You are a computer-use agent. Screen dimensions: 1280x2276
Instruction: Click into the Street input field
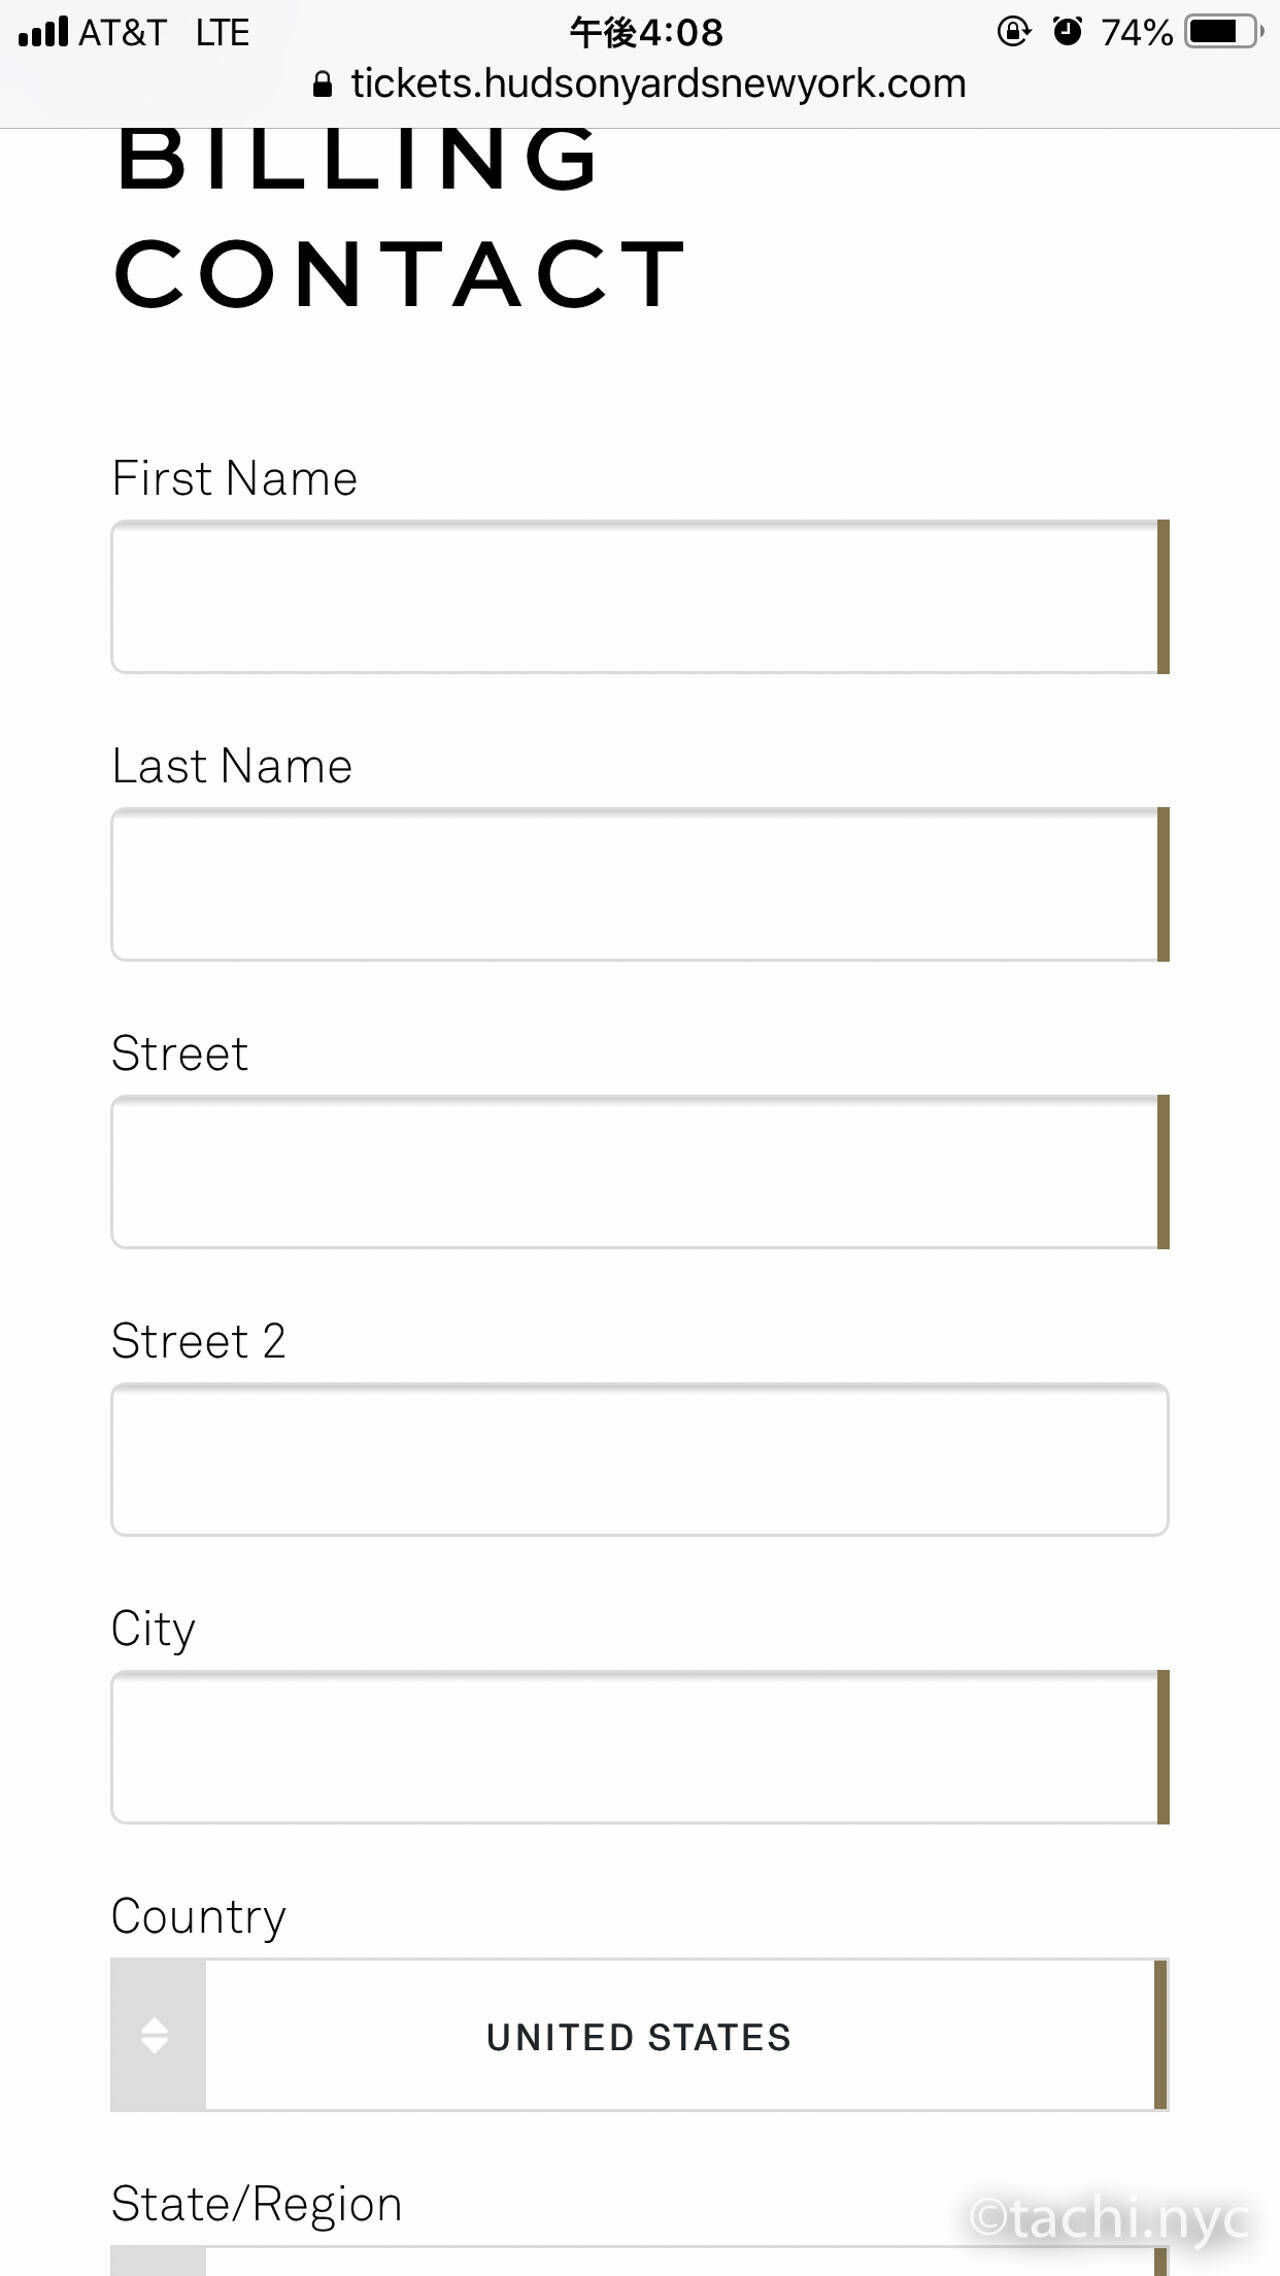coord(636,1172)
